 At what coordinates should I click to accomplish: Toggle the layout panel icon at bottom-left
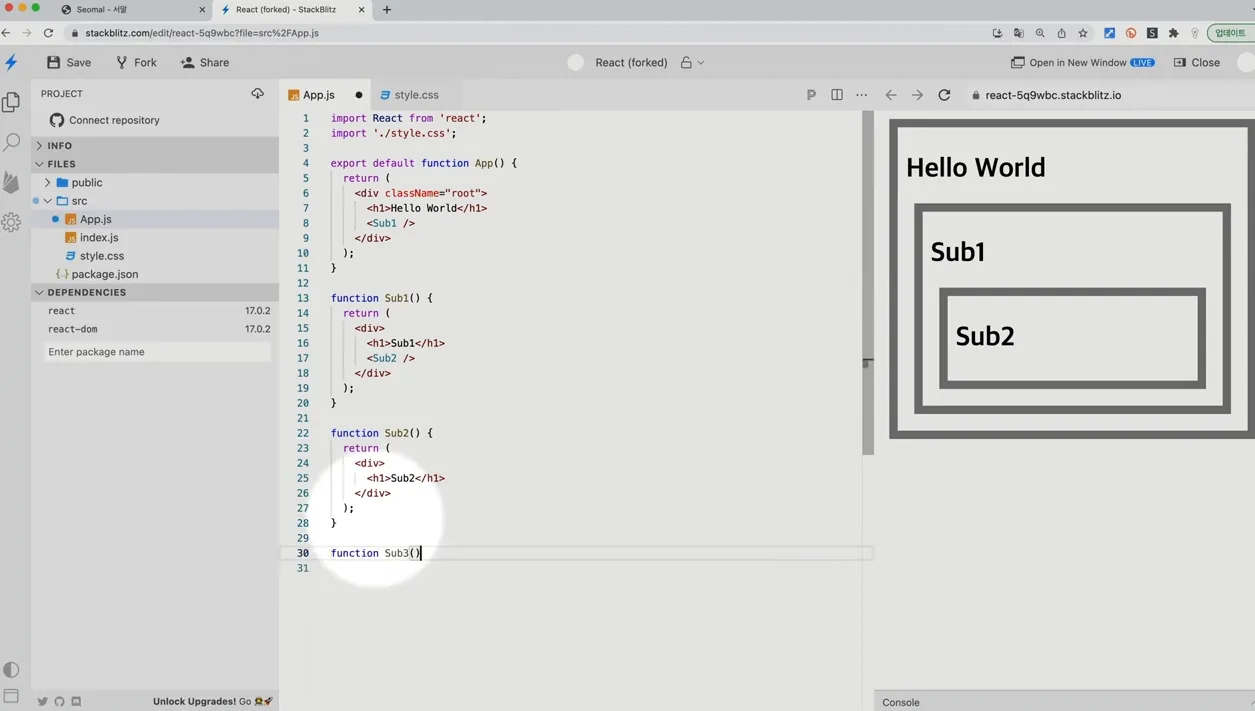11,696
